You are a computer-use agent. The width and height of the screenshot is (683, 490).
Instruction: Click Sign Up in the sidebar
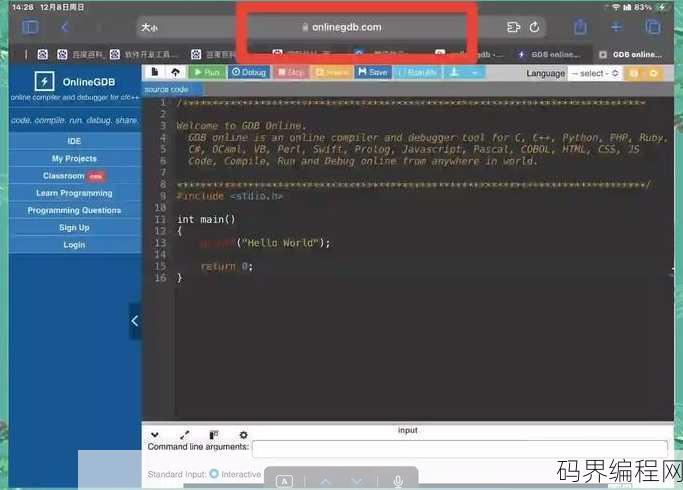click(74, 228)
